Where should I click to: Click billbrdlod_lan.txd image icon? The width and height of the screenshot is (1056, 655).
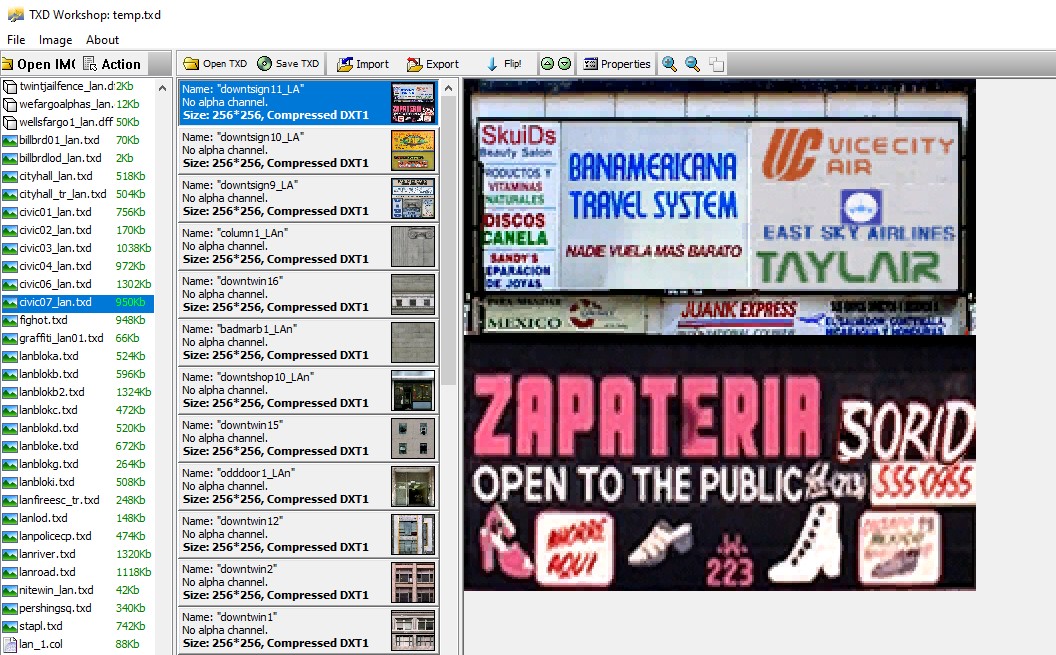(x=9, y=158)
